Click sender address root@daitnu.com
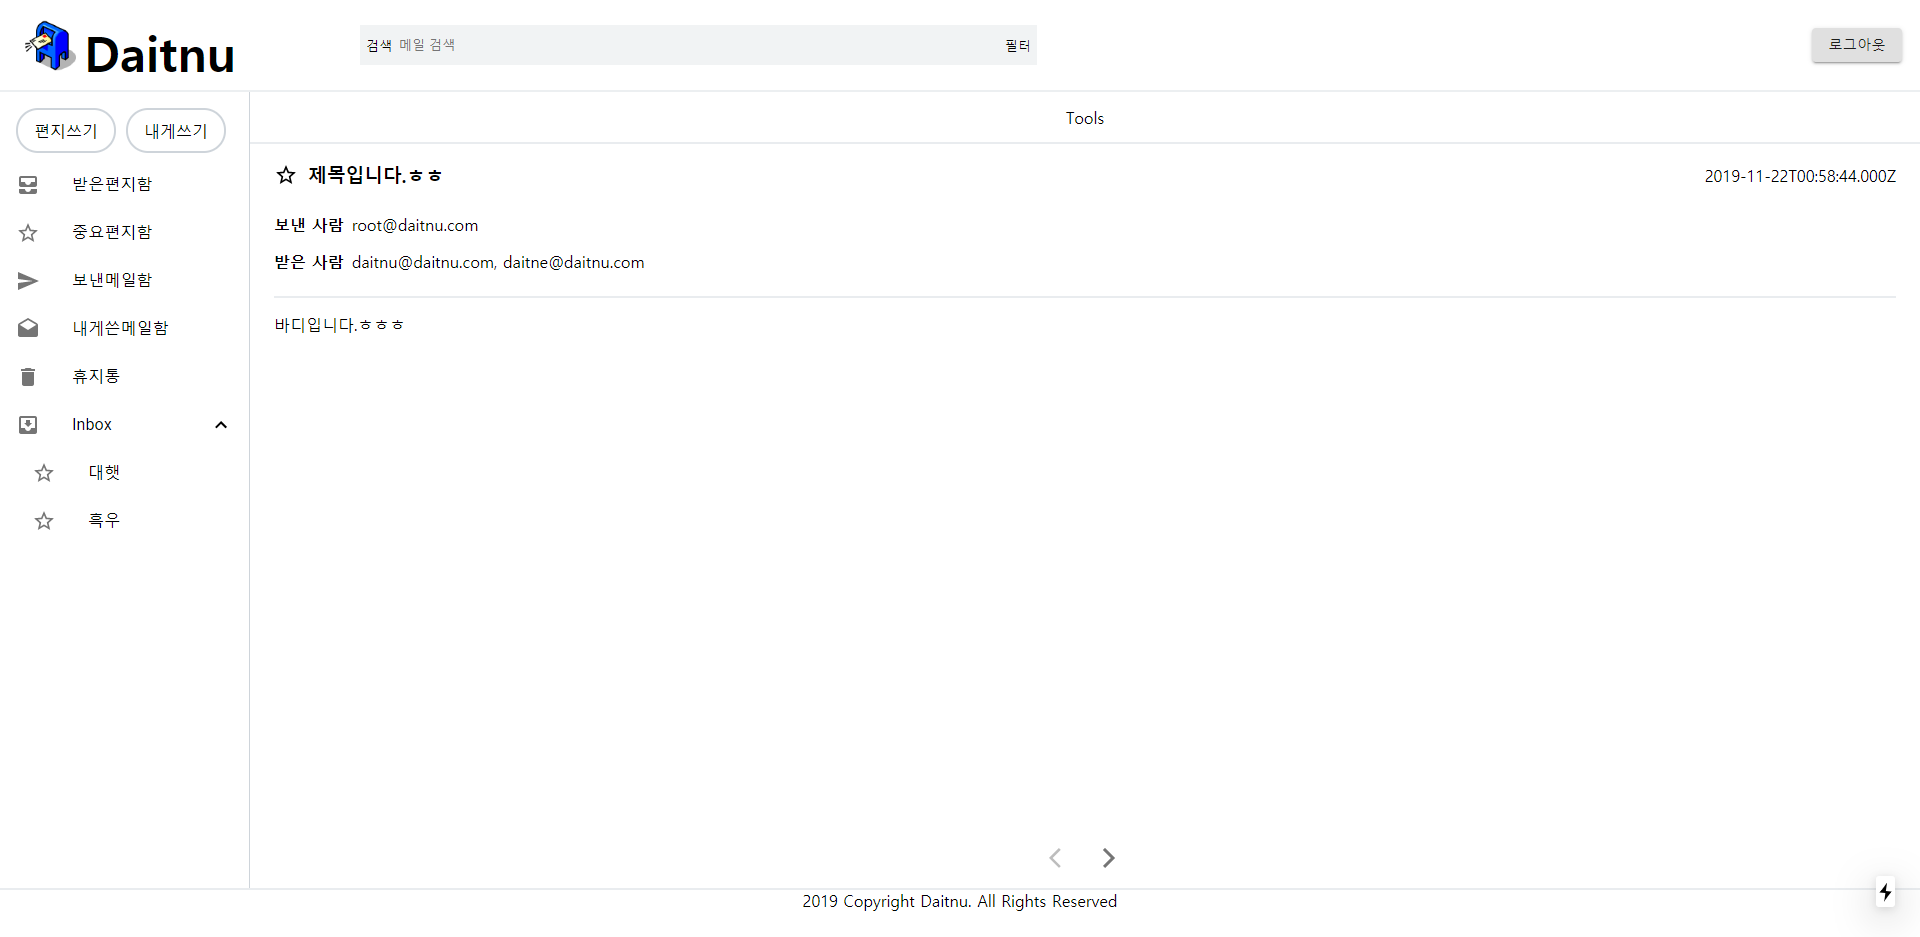The image size is (1920, 937). [415, 226]
